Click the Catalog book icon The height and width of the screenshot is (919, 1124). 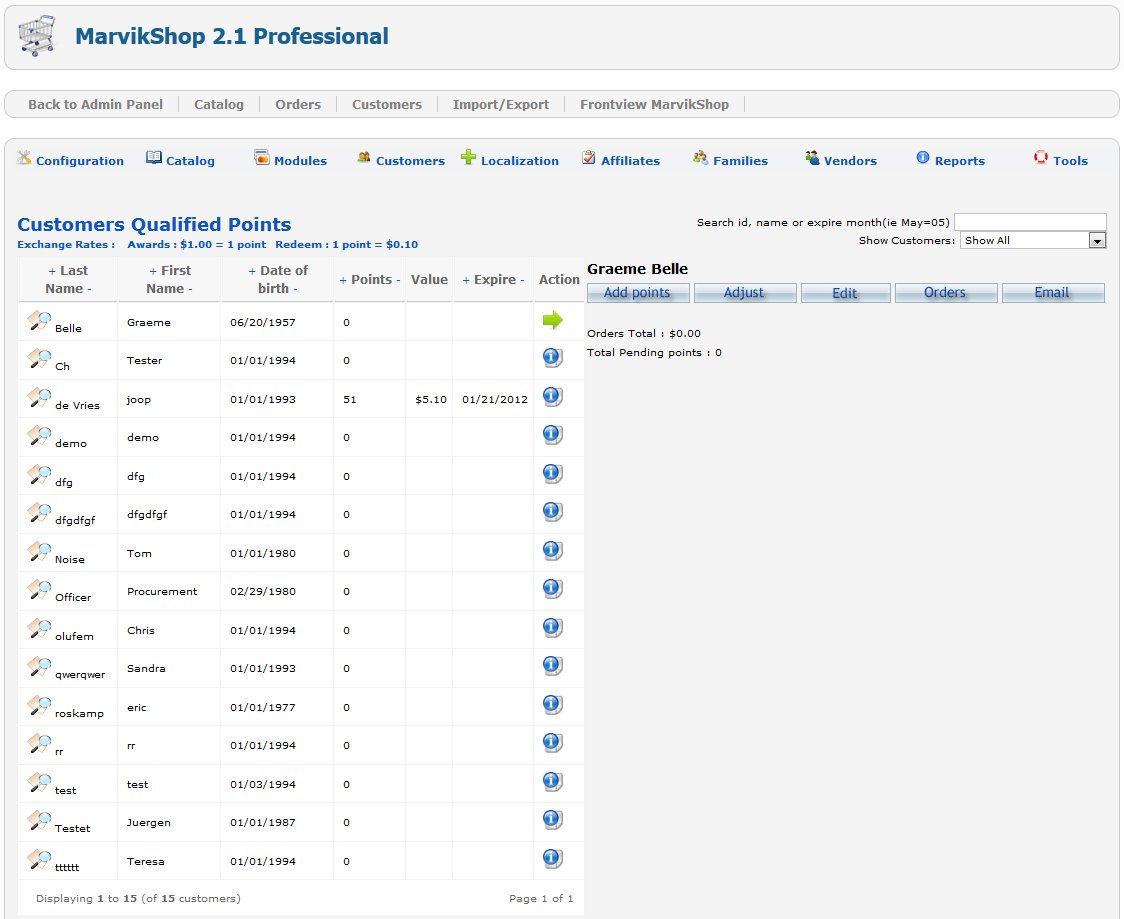pos(153,158)
